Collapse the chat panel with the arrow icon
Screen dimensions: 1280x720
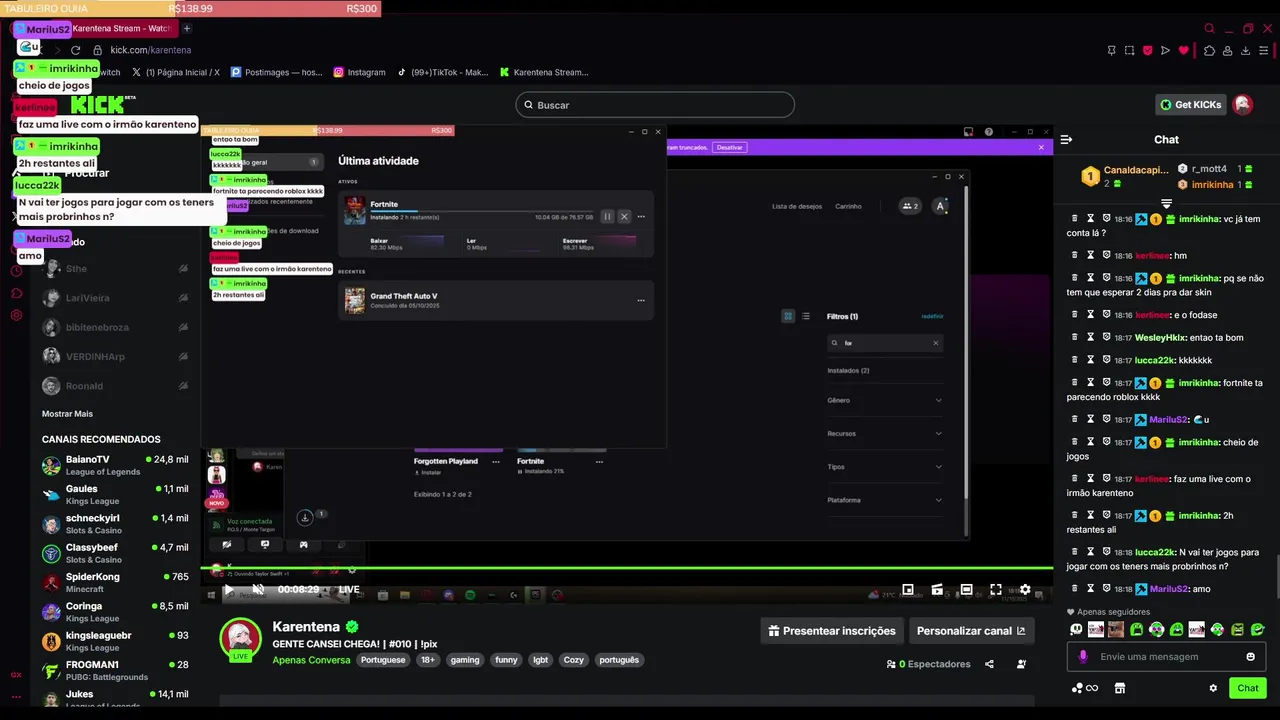tap(1066, 140)
